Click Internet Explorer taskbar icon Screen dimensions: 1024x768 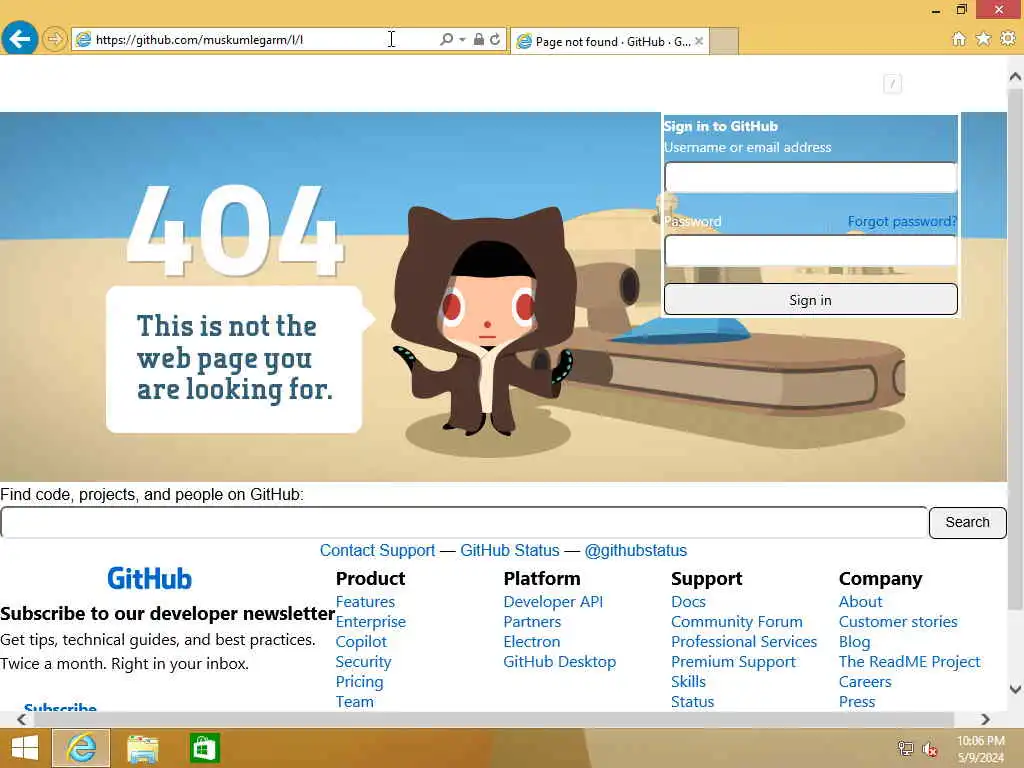[x=81, y=748]
